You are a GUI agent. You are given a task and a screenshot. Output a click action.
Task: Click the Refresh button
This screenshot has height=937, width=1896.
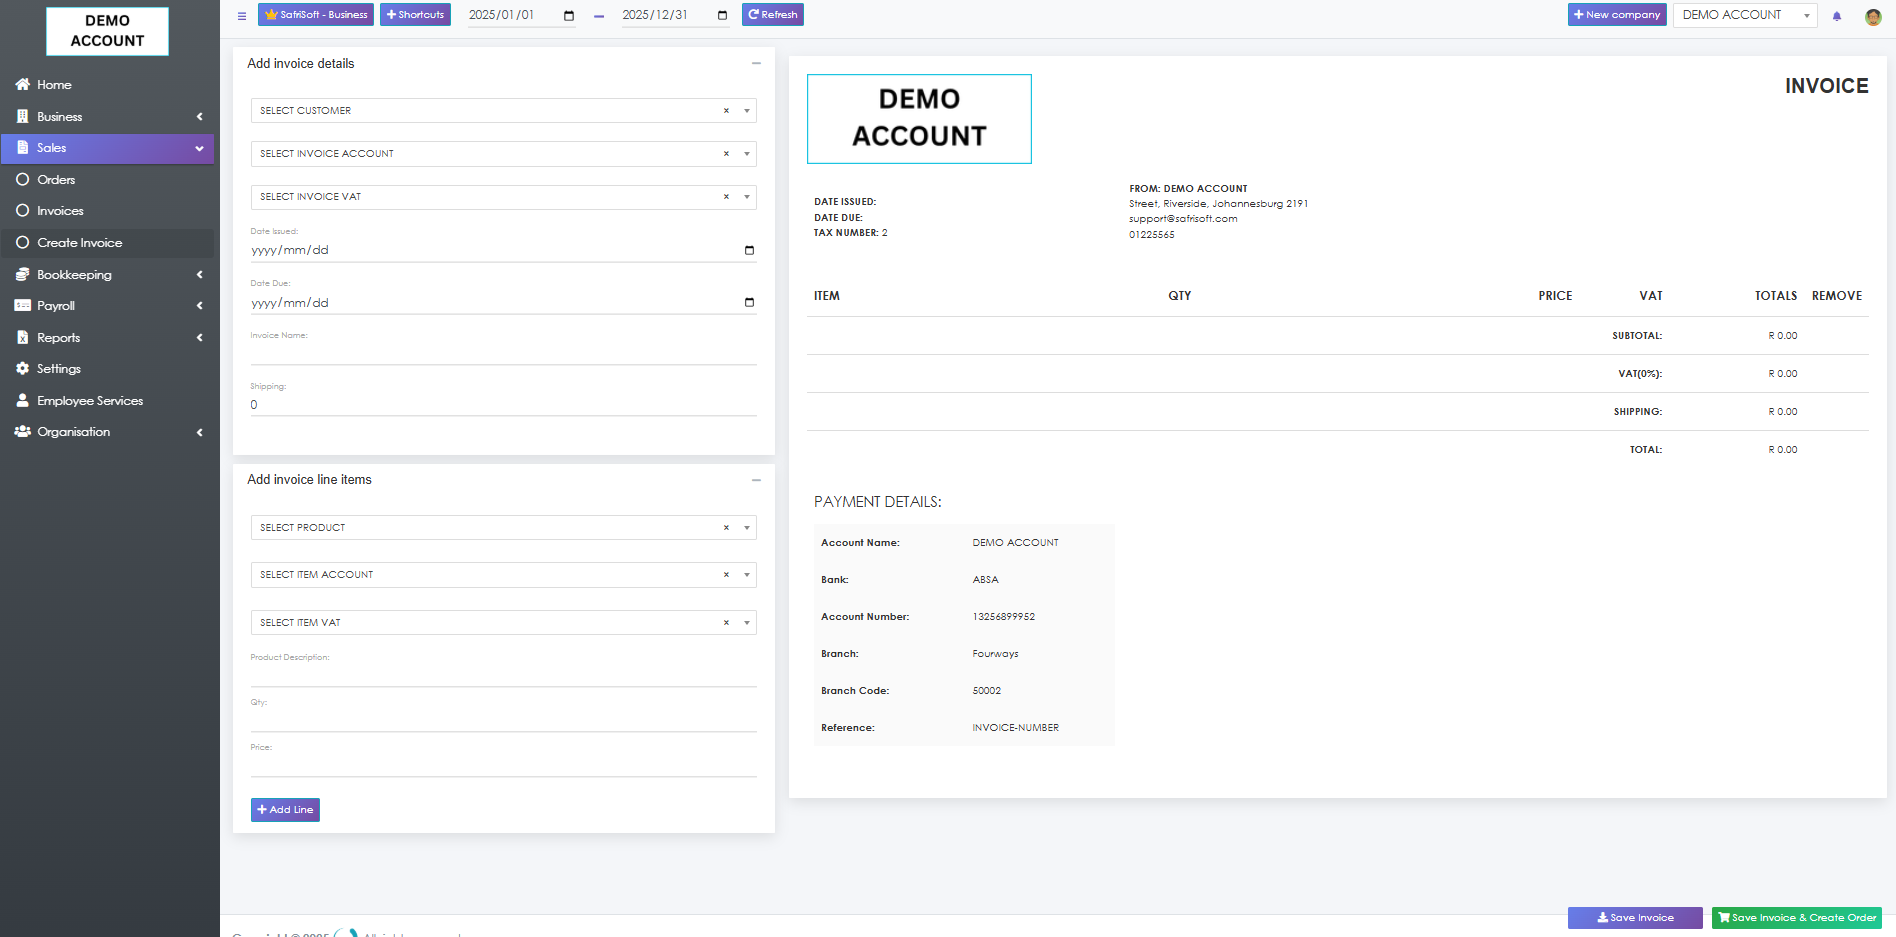(772, 15)
